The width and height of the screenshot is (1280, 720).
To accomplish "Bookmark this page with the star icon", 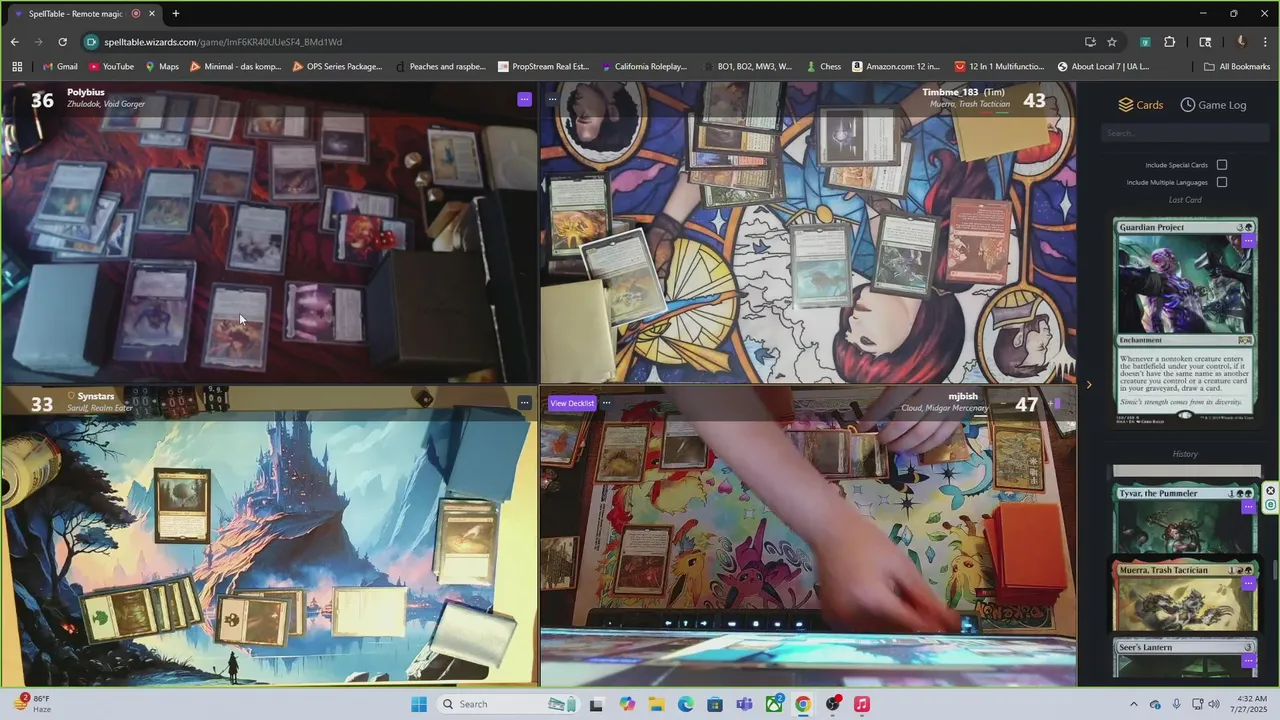I will (1112, 42).
